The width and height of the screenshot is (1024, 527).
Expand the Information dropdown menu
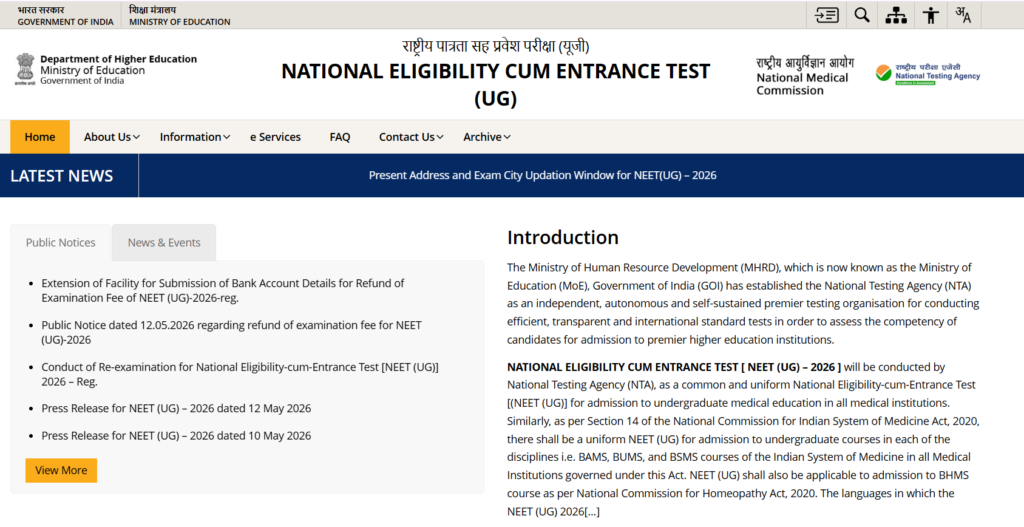[195, 136]
